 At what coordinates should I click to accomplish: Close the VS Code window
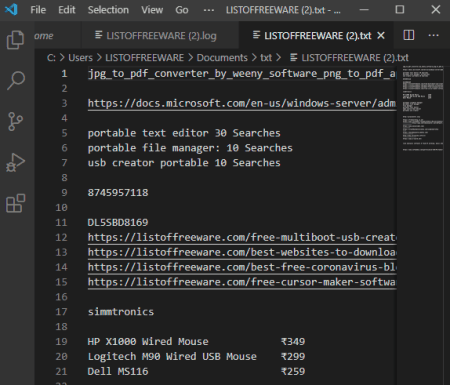coord(436,9)
